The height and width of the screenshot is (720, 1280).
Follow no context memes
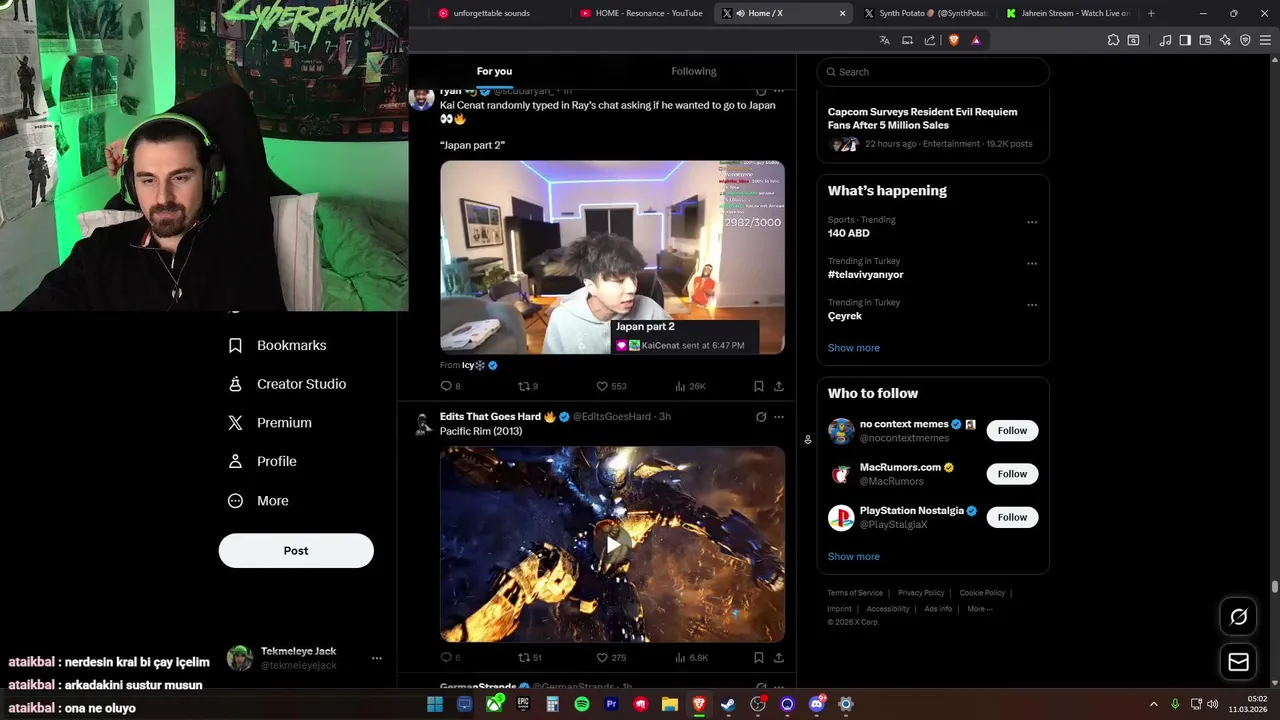(x=1012, y=431)
